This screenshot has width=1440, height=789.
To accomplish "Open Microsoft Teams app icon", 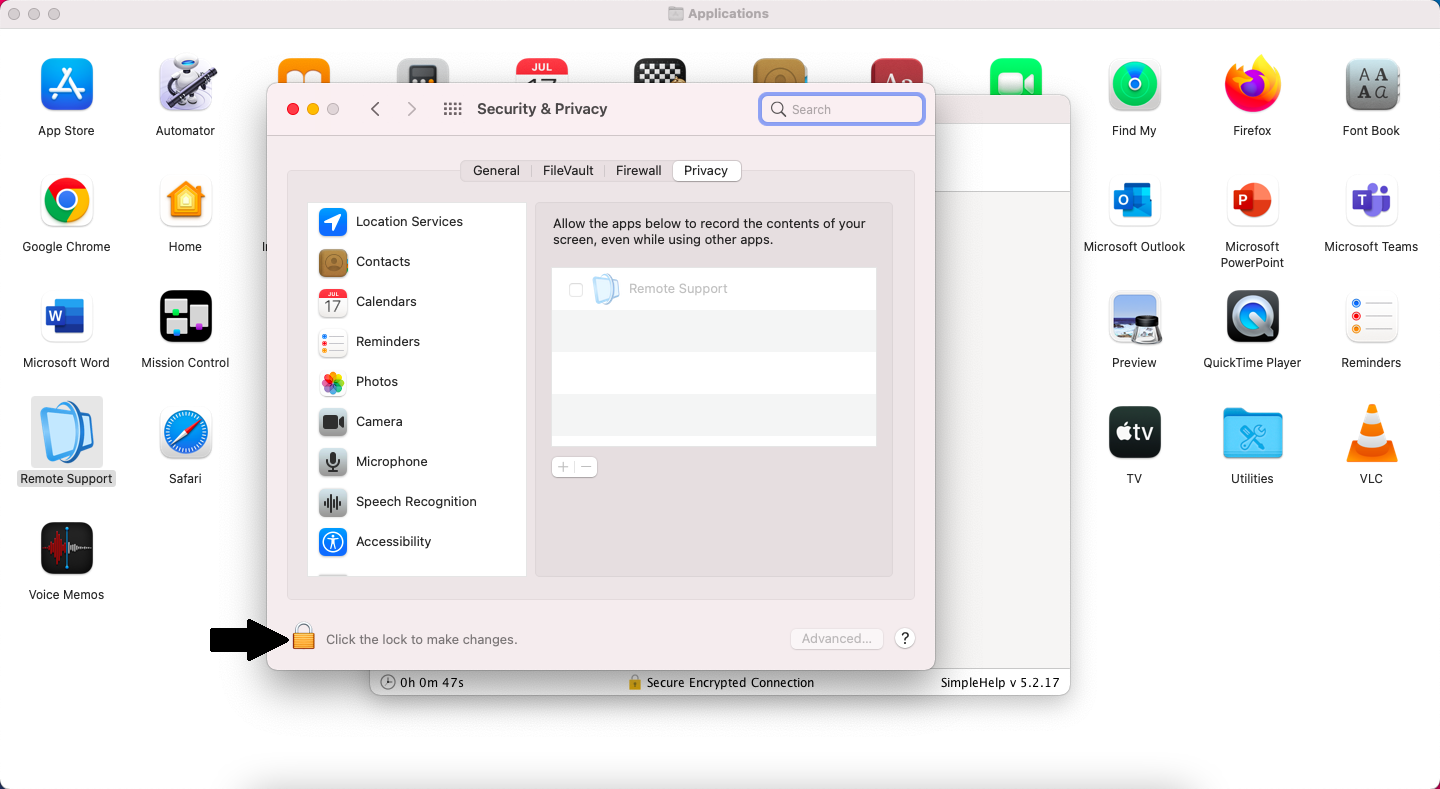I will pos(1371,201).
